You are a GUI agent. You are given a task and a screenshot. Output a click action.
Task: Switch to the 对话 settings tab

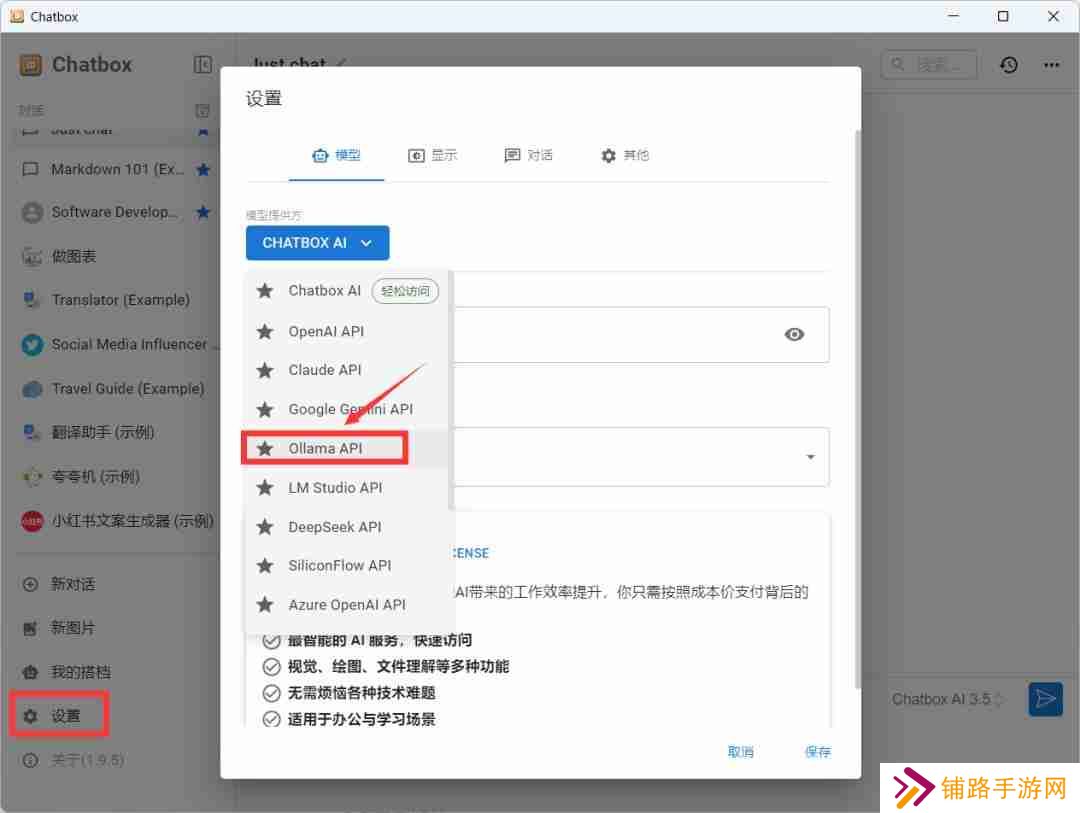pos(528,156)
